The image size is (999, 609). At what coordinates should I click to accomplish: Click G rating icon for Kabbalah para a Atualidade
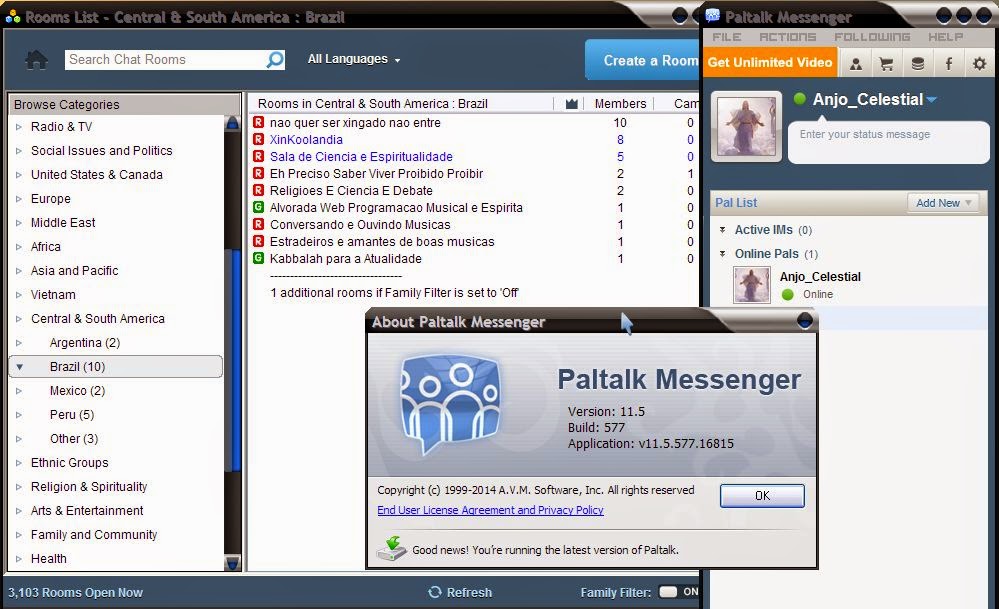click(x=258, y=258)
